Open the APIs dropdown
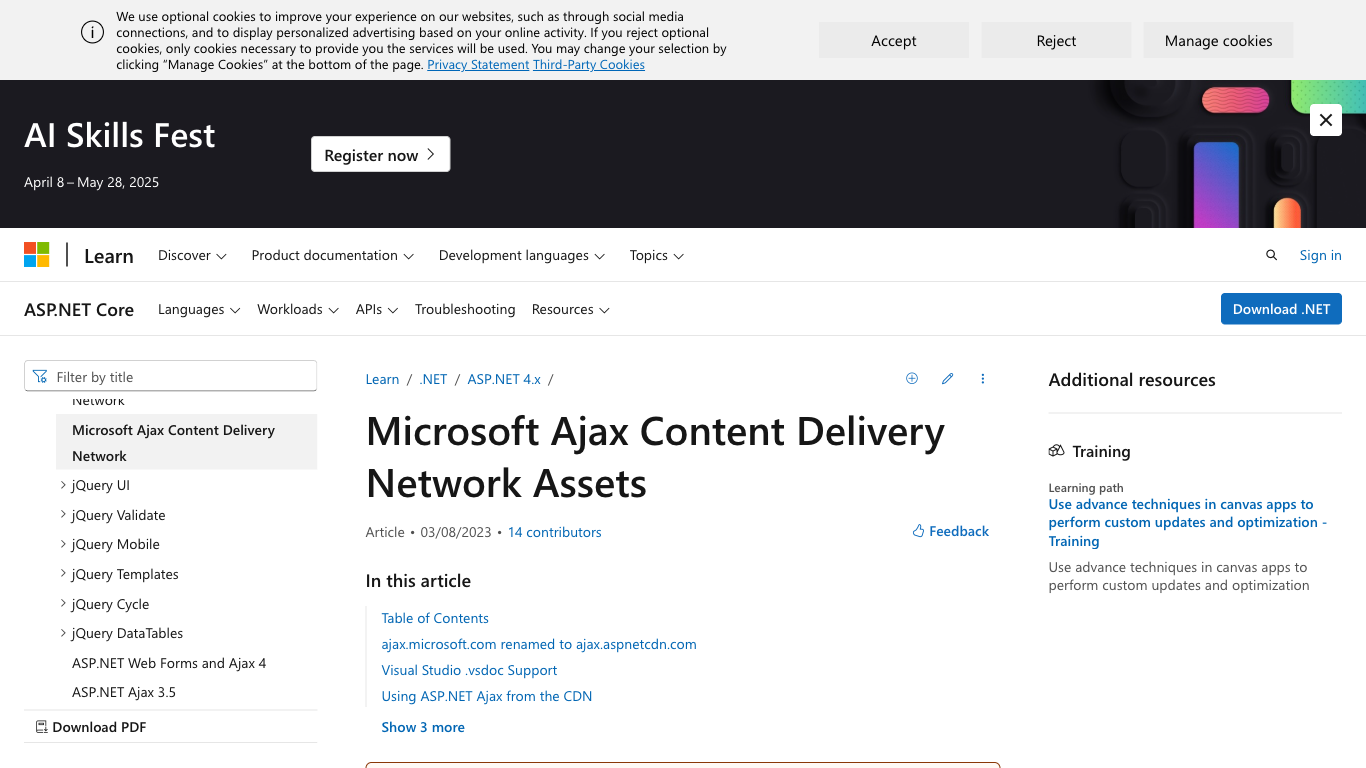This screenshot has width=1366, height=768. tap(377, 309)
